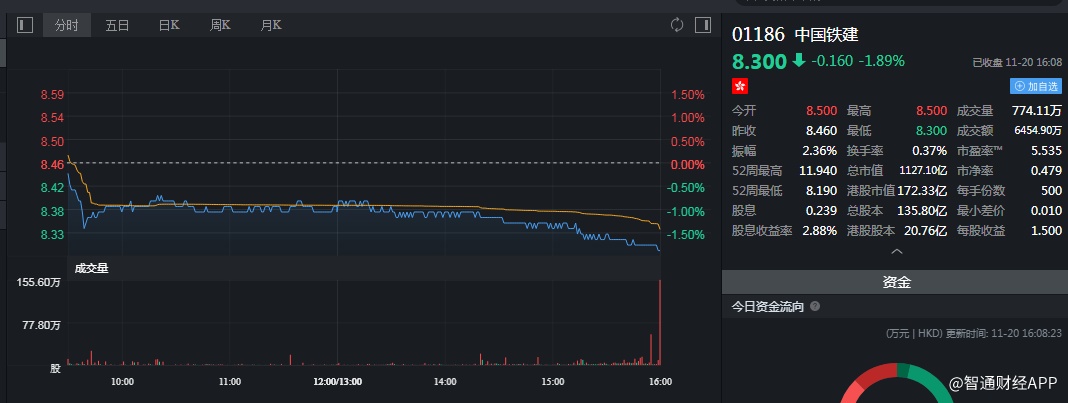Click the Hong Kong flag icon

pyautogui.click(x=740, y=87)
